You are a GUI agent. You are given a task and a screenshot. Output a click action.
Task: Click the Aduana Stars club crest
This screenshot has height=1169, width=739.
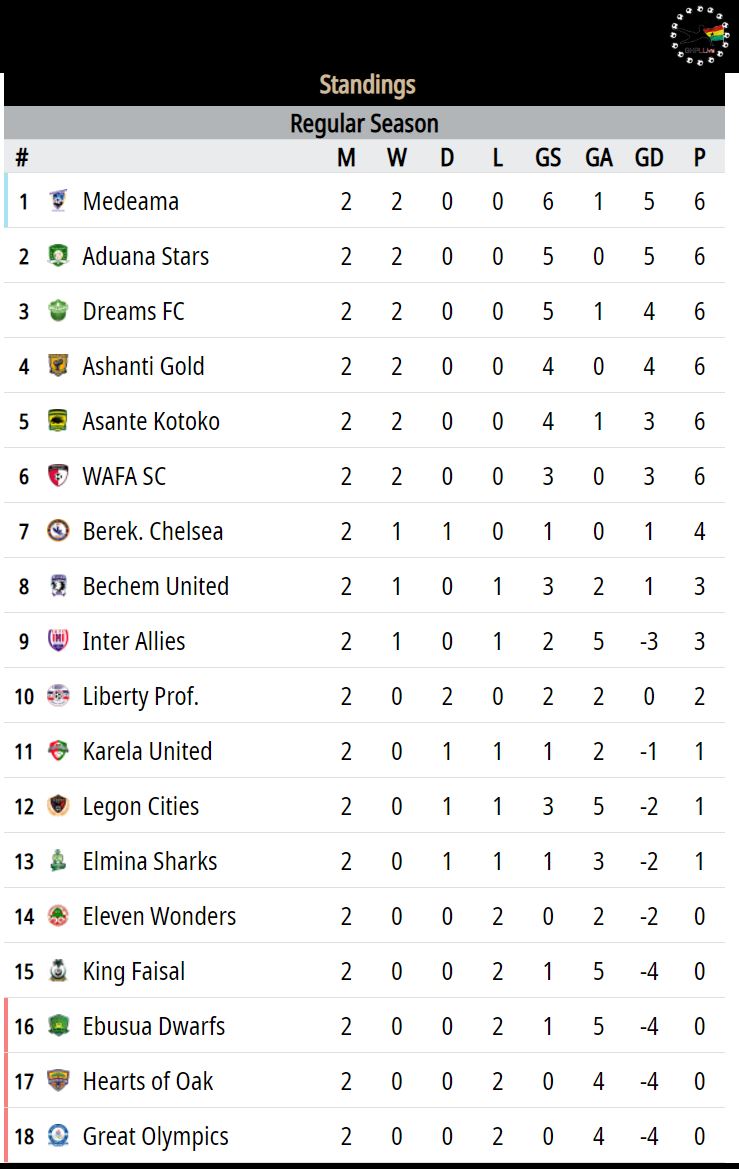[x=58, y=256]
